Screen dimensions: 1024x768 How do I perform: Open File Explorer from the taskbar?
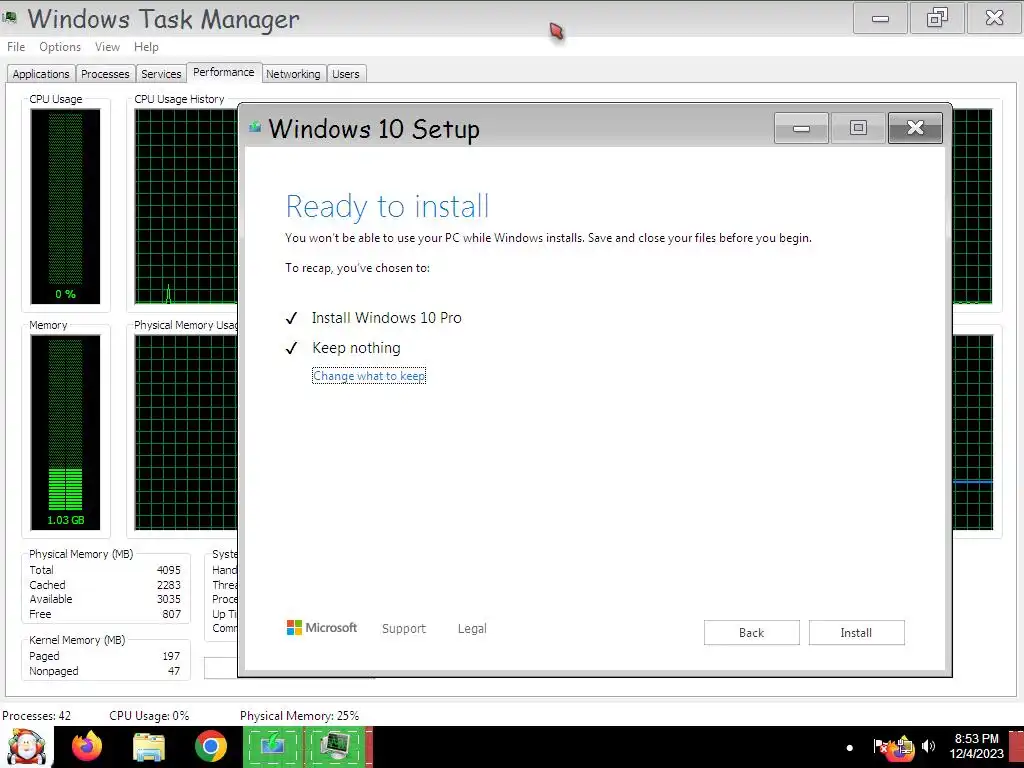click(149, 747)
